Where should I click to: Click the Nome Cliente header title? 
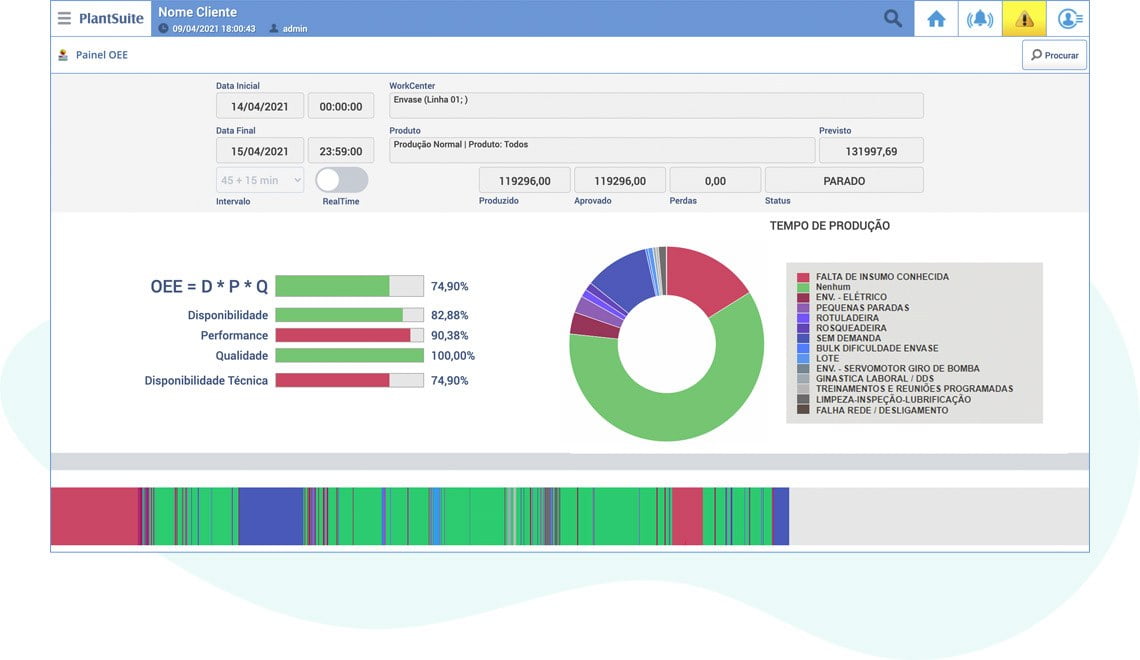[x=197, y=12]
